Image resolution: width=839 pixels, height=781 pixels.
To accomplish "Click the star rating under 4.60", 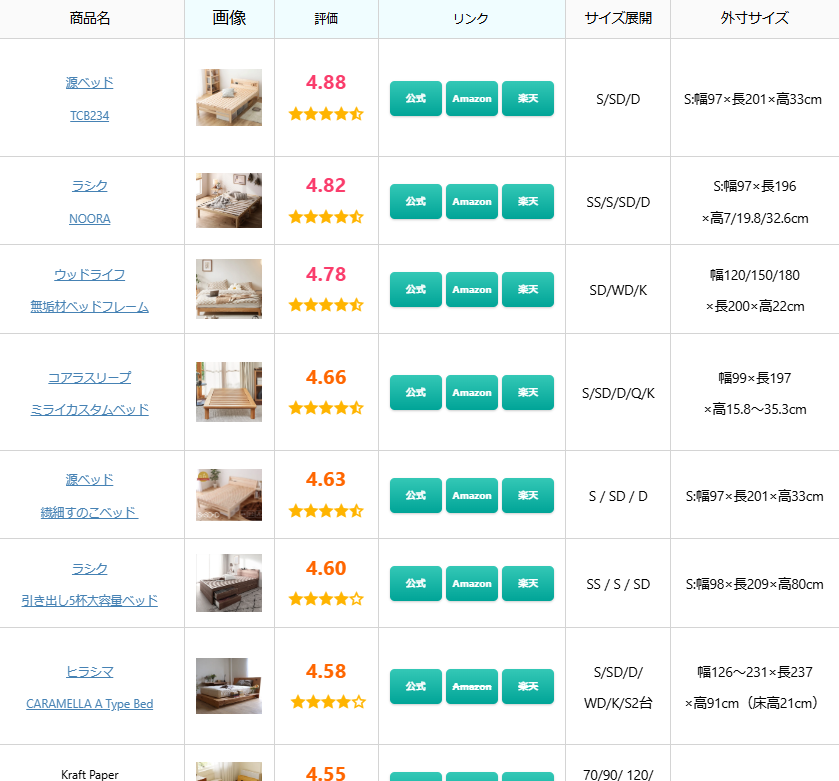I will pos(326,599).
